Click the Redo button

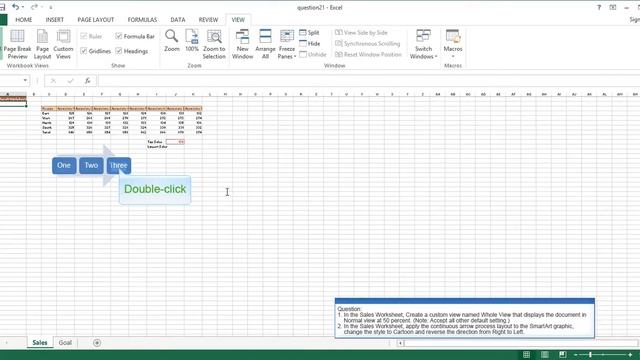(x=34, y=7)
